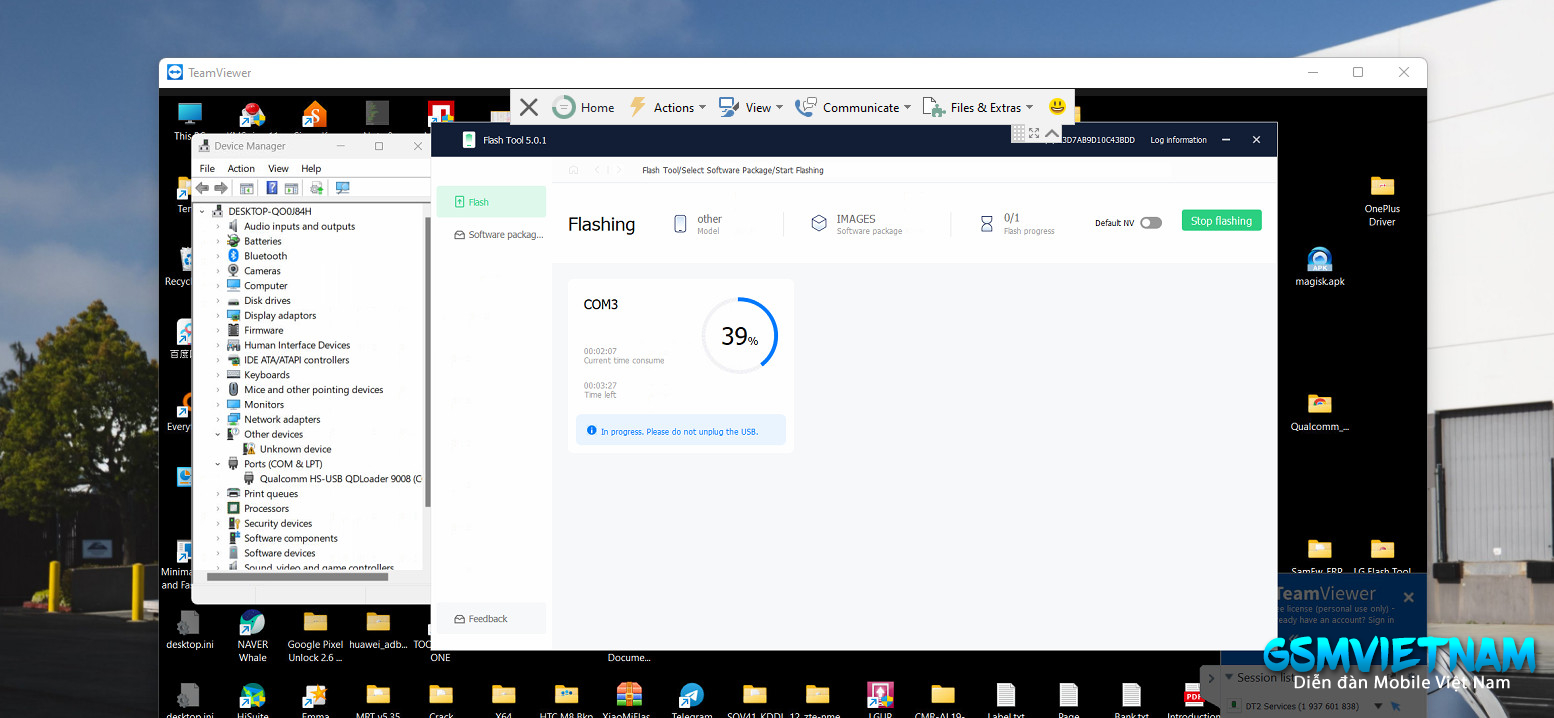
Task: Select the Qualcomm folder on remote desktop
Action: 1320,412
